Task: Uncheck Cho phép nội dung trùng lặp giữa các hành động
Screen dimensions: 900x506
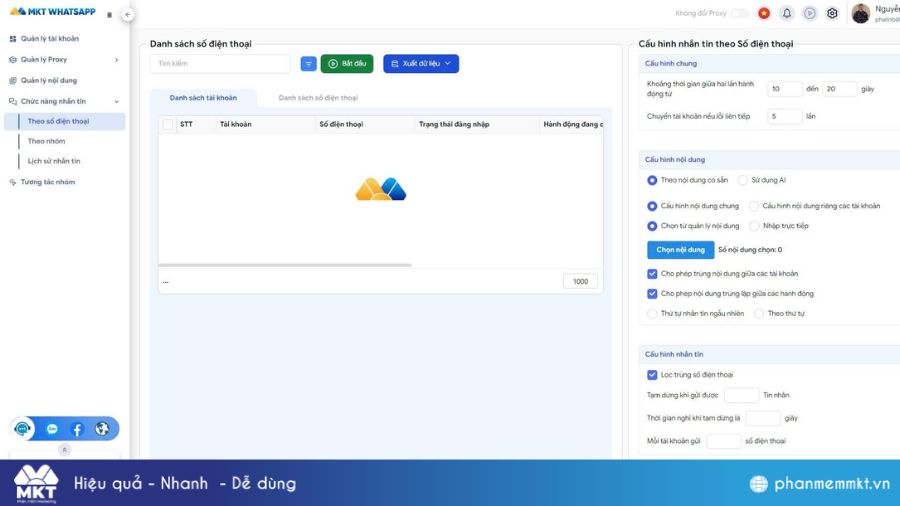Action: point(652,294)
